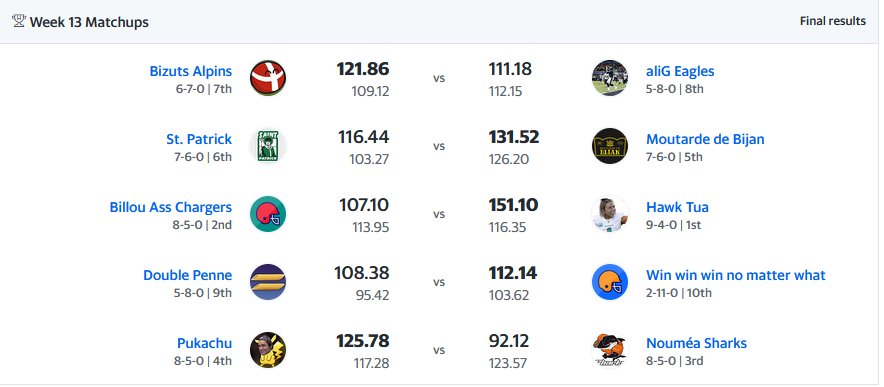Open the St. Patrick team name link
This screenshot has height=387, width=884.
pos(199,139)
